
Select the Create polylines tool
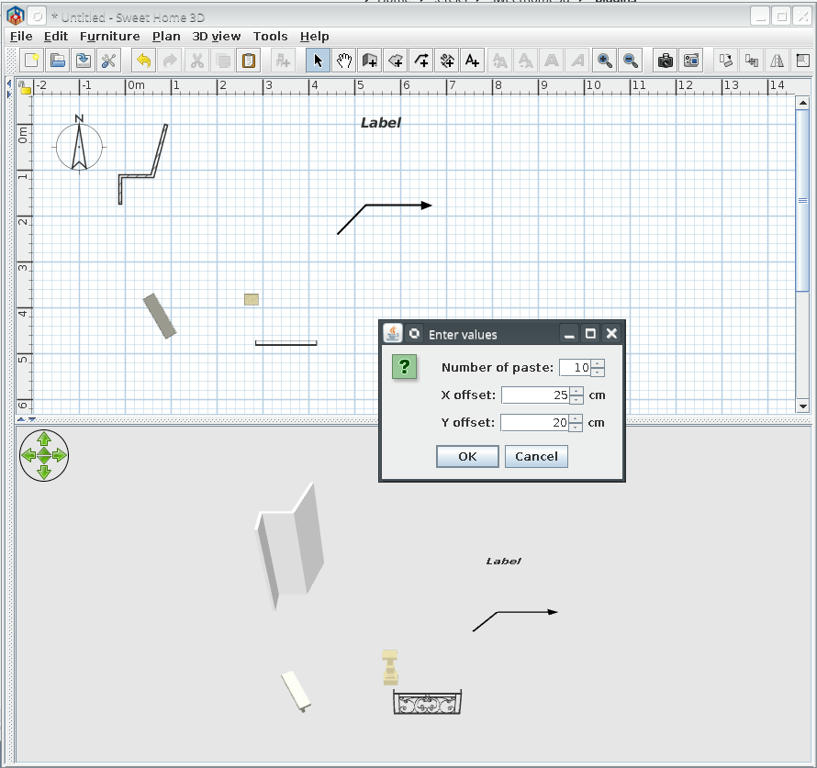pyautogui.click(x=421, y=60)
